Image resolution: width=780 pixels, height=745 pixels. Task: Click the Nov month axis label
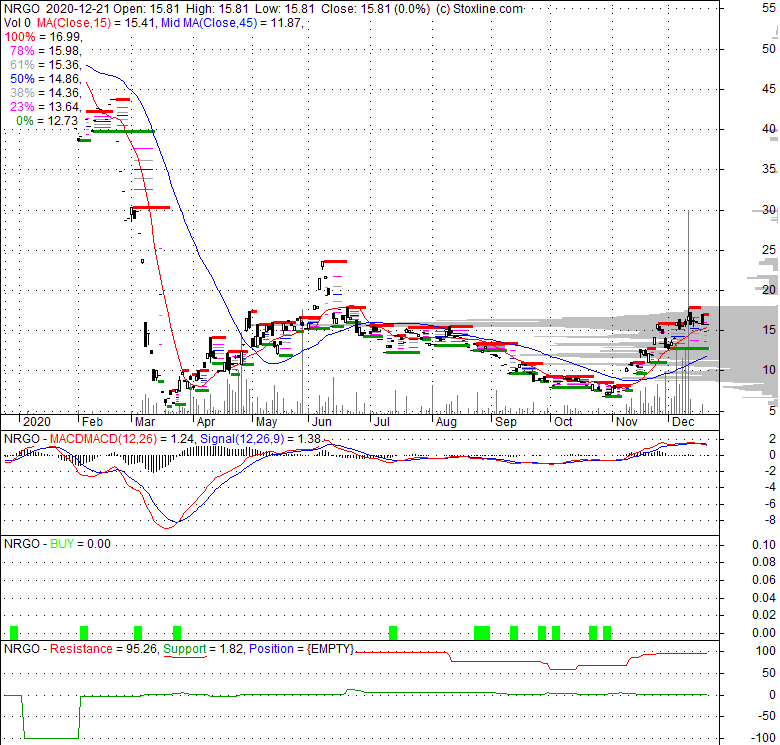click(x=626, y=422)
